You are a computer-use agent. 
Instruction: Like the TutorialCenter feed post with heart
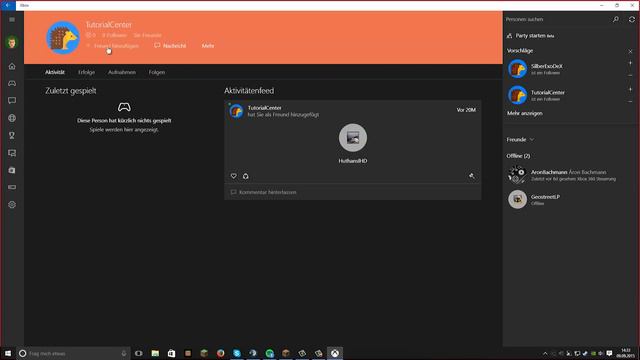(233, 176)
